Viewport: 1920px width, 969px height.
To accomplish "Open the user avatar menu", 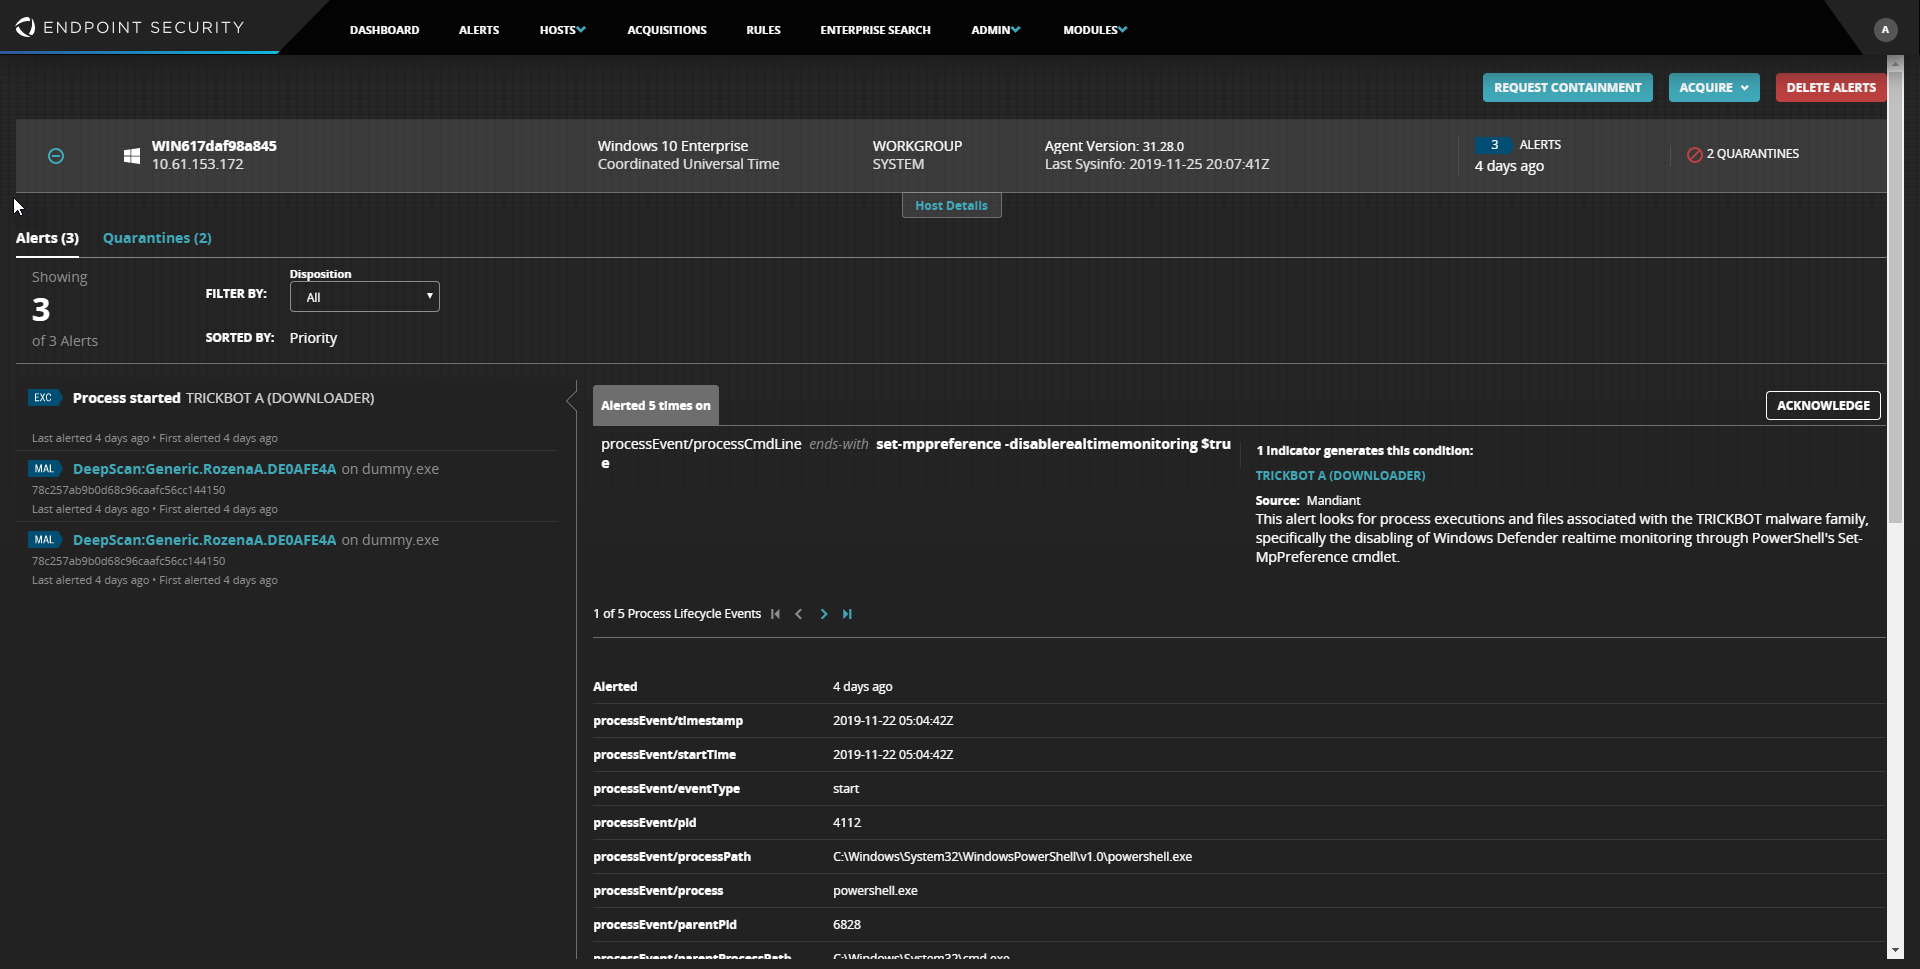I will tap(1885, 30).
